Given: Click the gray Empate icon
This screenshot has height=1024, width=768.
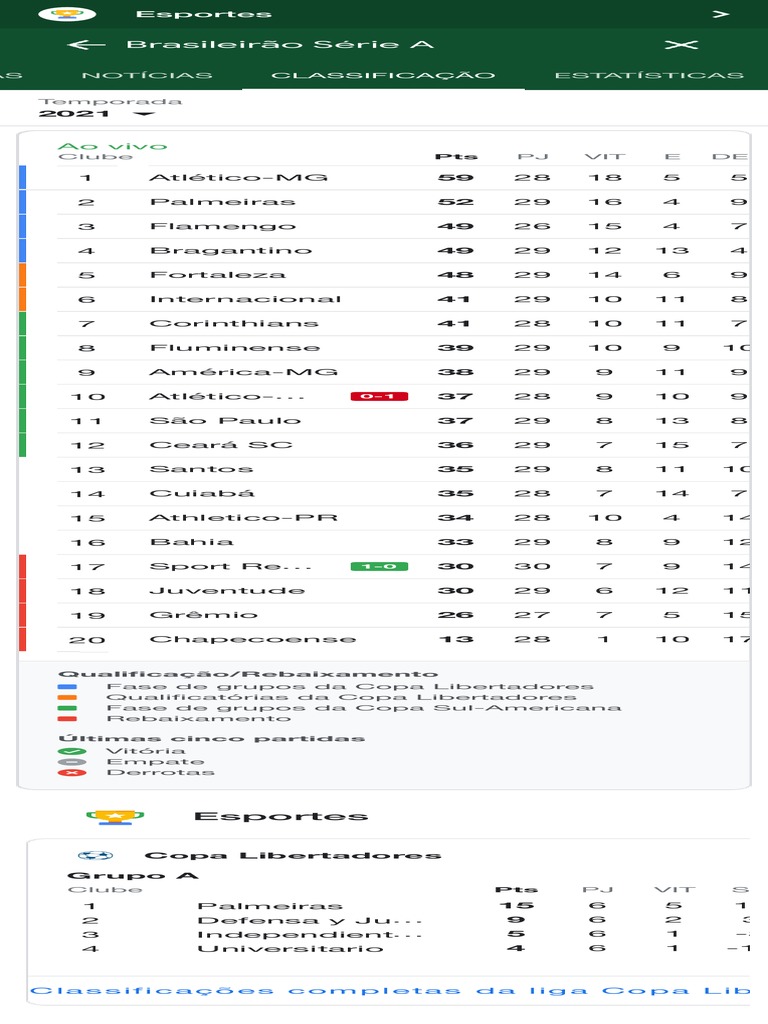Looking at the screenshot, I should (72, 762).
